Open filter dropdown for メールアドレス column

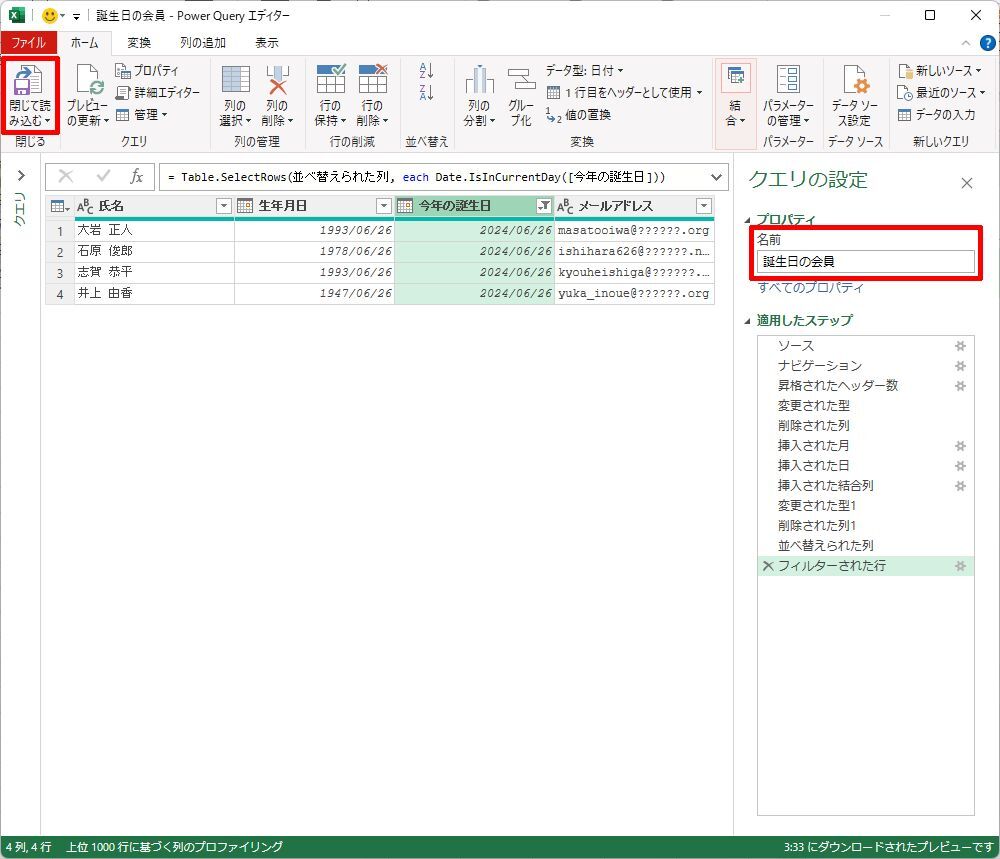[x=704, y=206]
